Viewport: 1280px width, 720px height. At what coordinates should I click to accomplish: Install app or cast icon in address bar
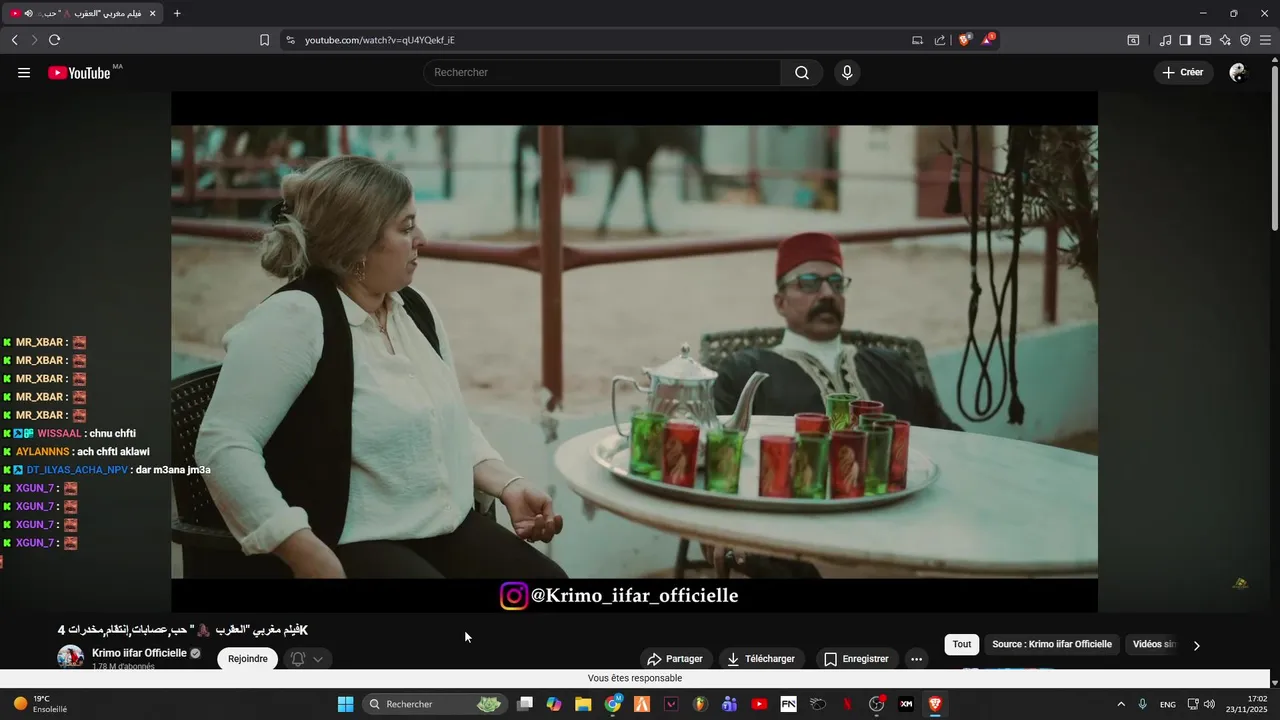pos(917,40)
